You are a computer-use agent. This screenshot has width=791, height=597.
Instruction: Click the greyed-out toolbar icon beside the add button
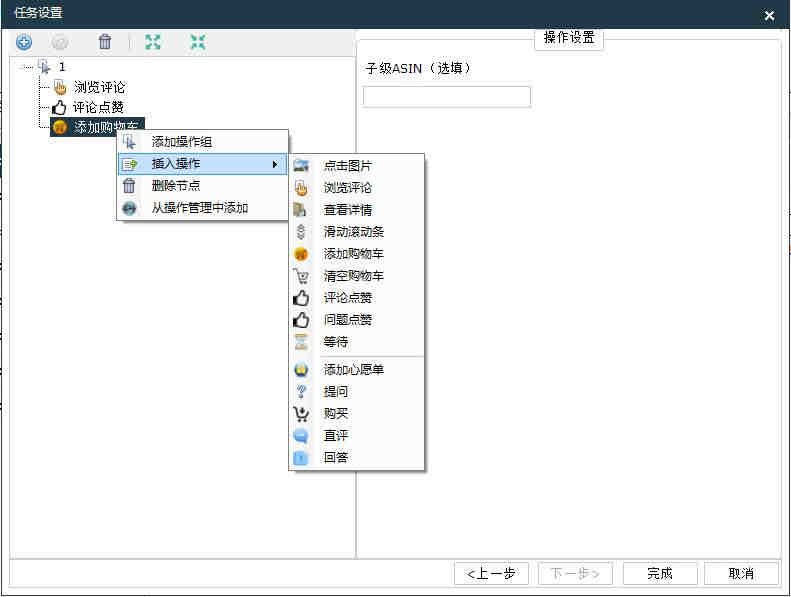60,42
